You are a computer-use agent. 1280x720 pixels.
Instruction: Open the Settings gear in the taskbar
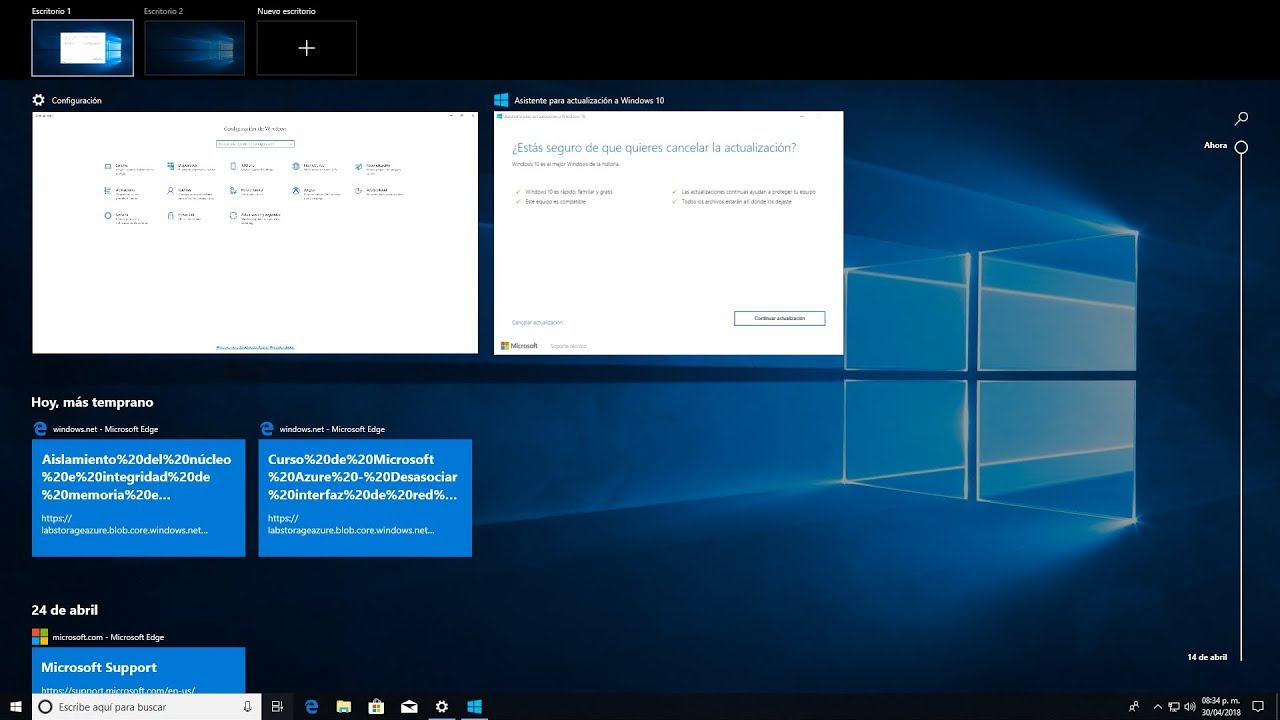coord(441,707)
